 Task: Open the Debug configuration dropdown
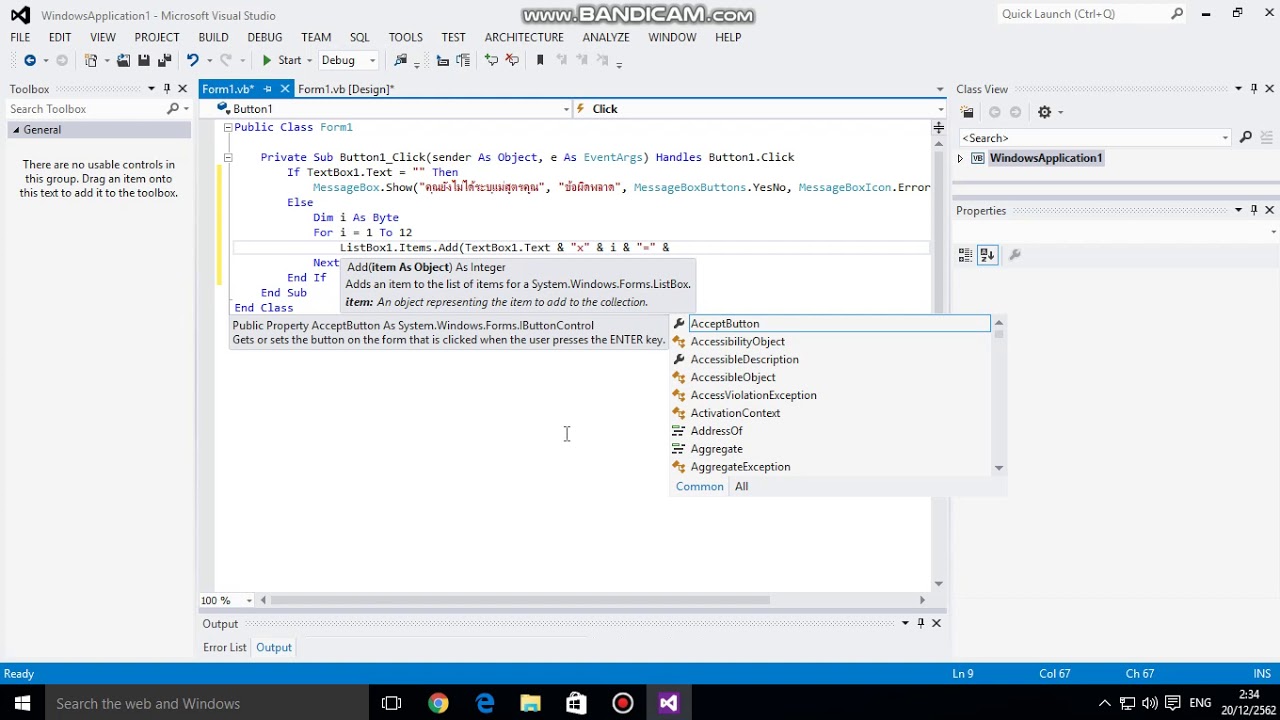click(372, 61)
